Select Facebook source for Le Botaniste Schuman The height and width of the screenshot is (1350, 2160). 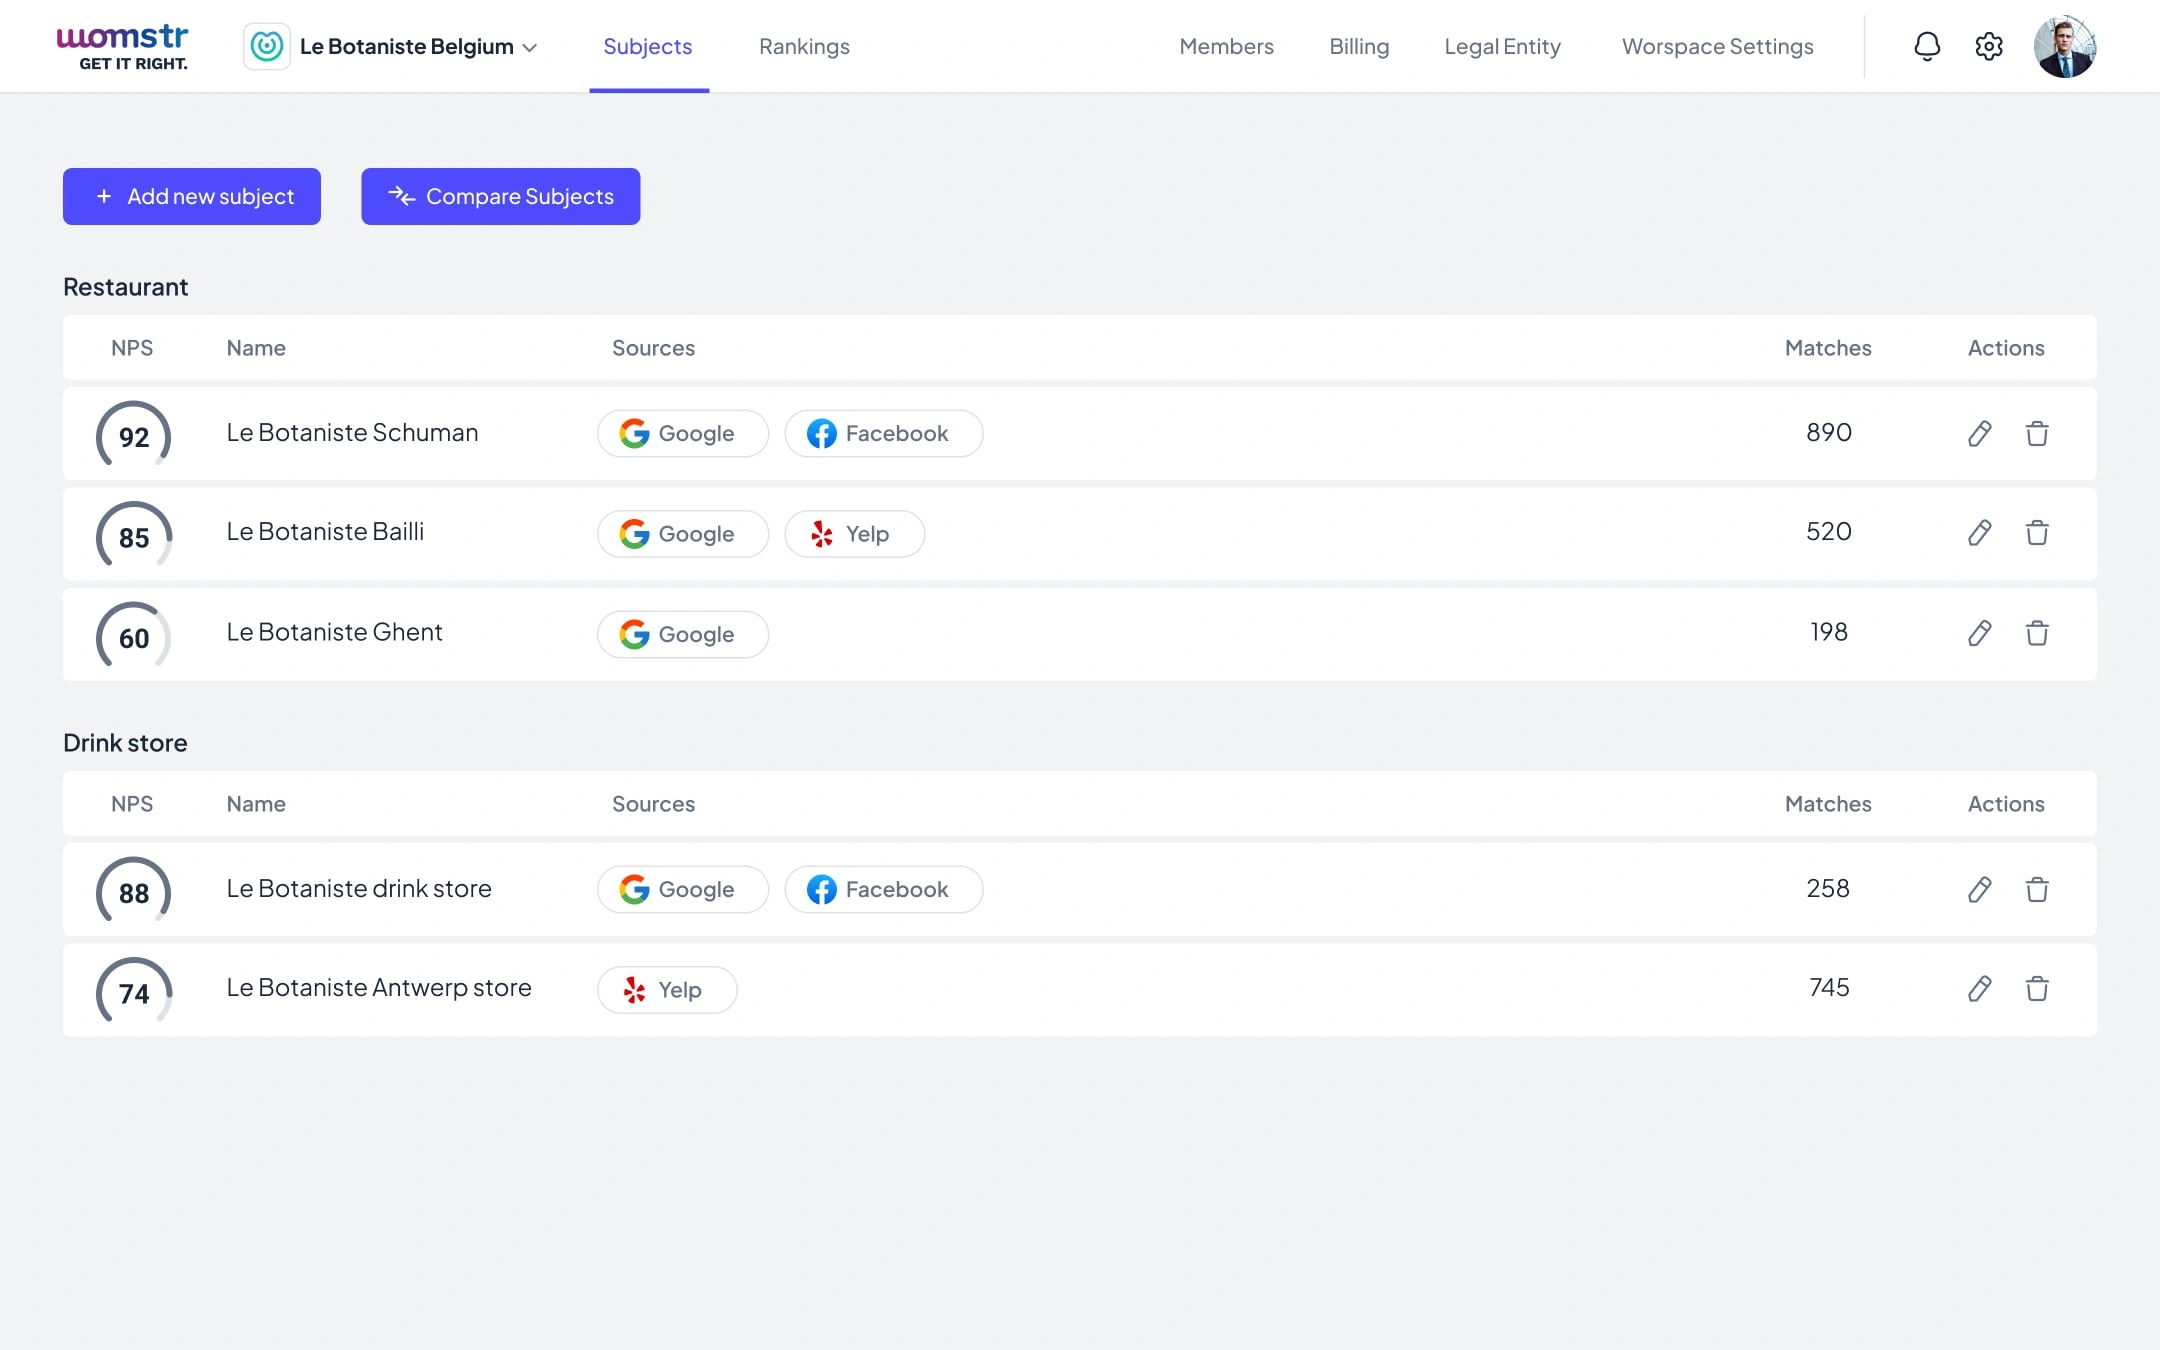tap(884, 433)
